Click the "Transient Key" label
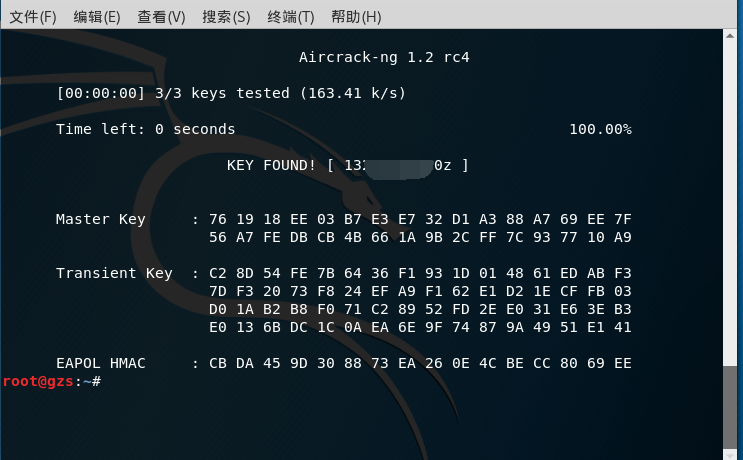Viewport: 743px width, 460px height. point(114,273)
